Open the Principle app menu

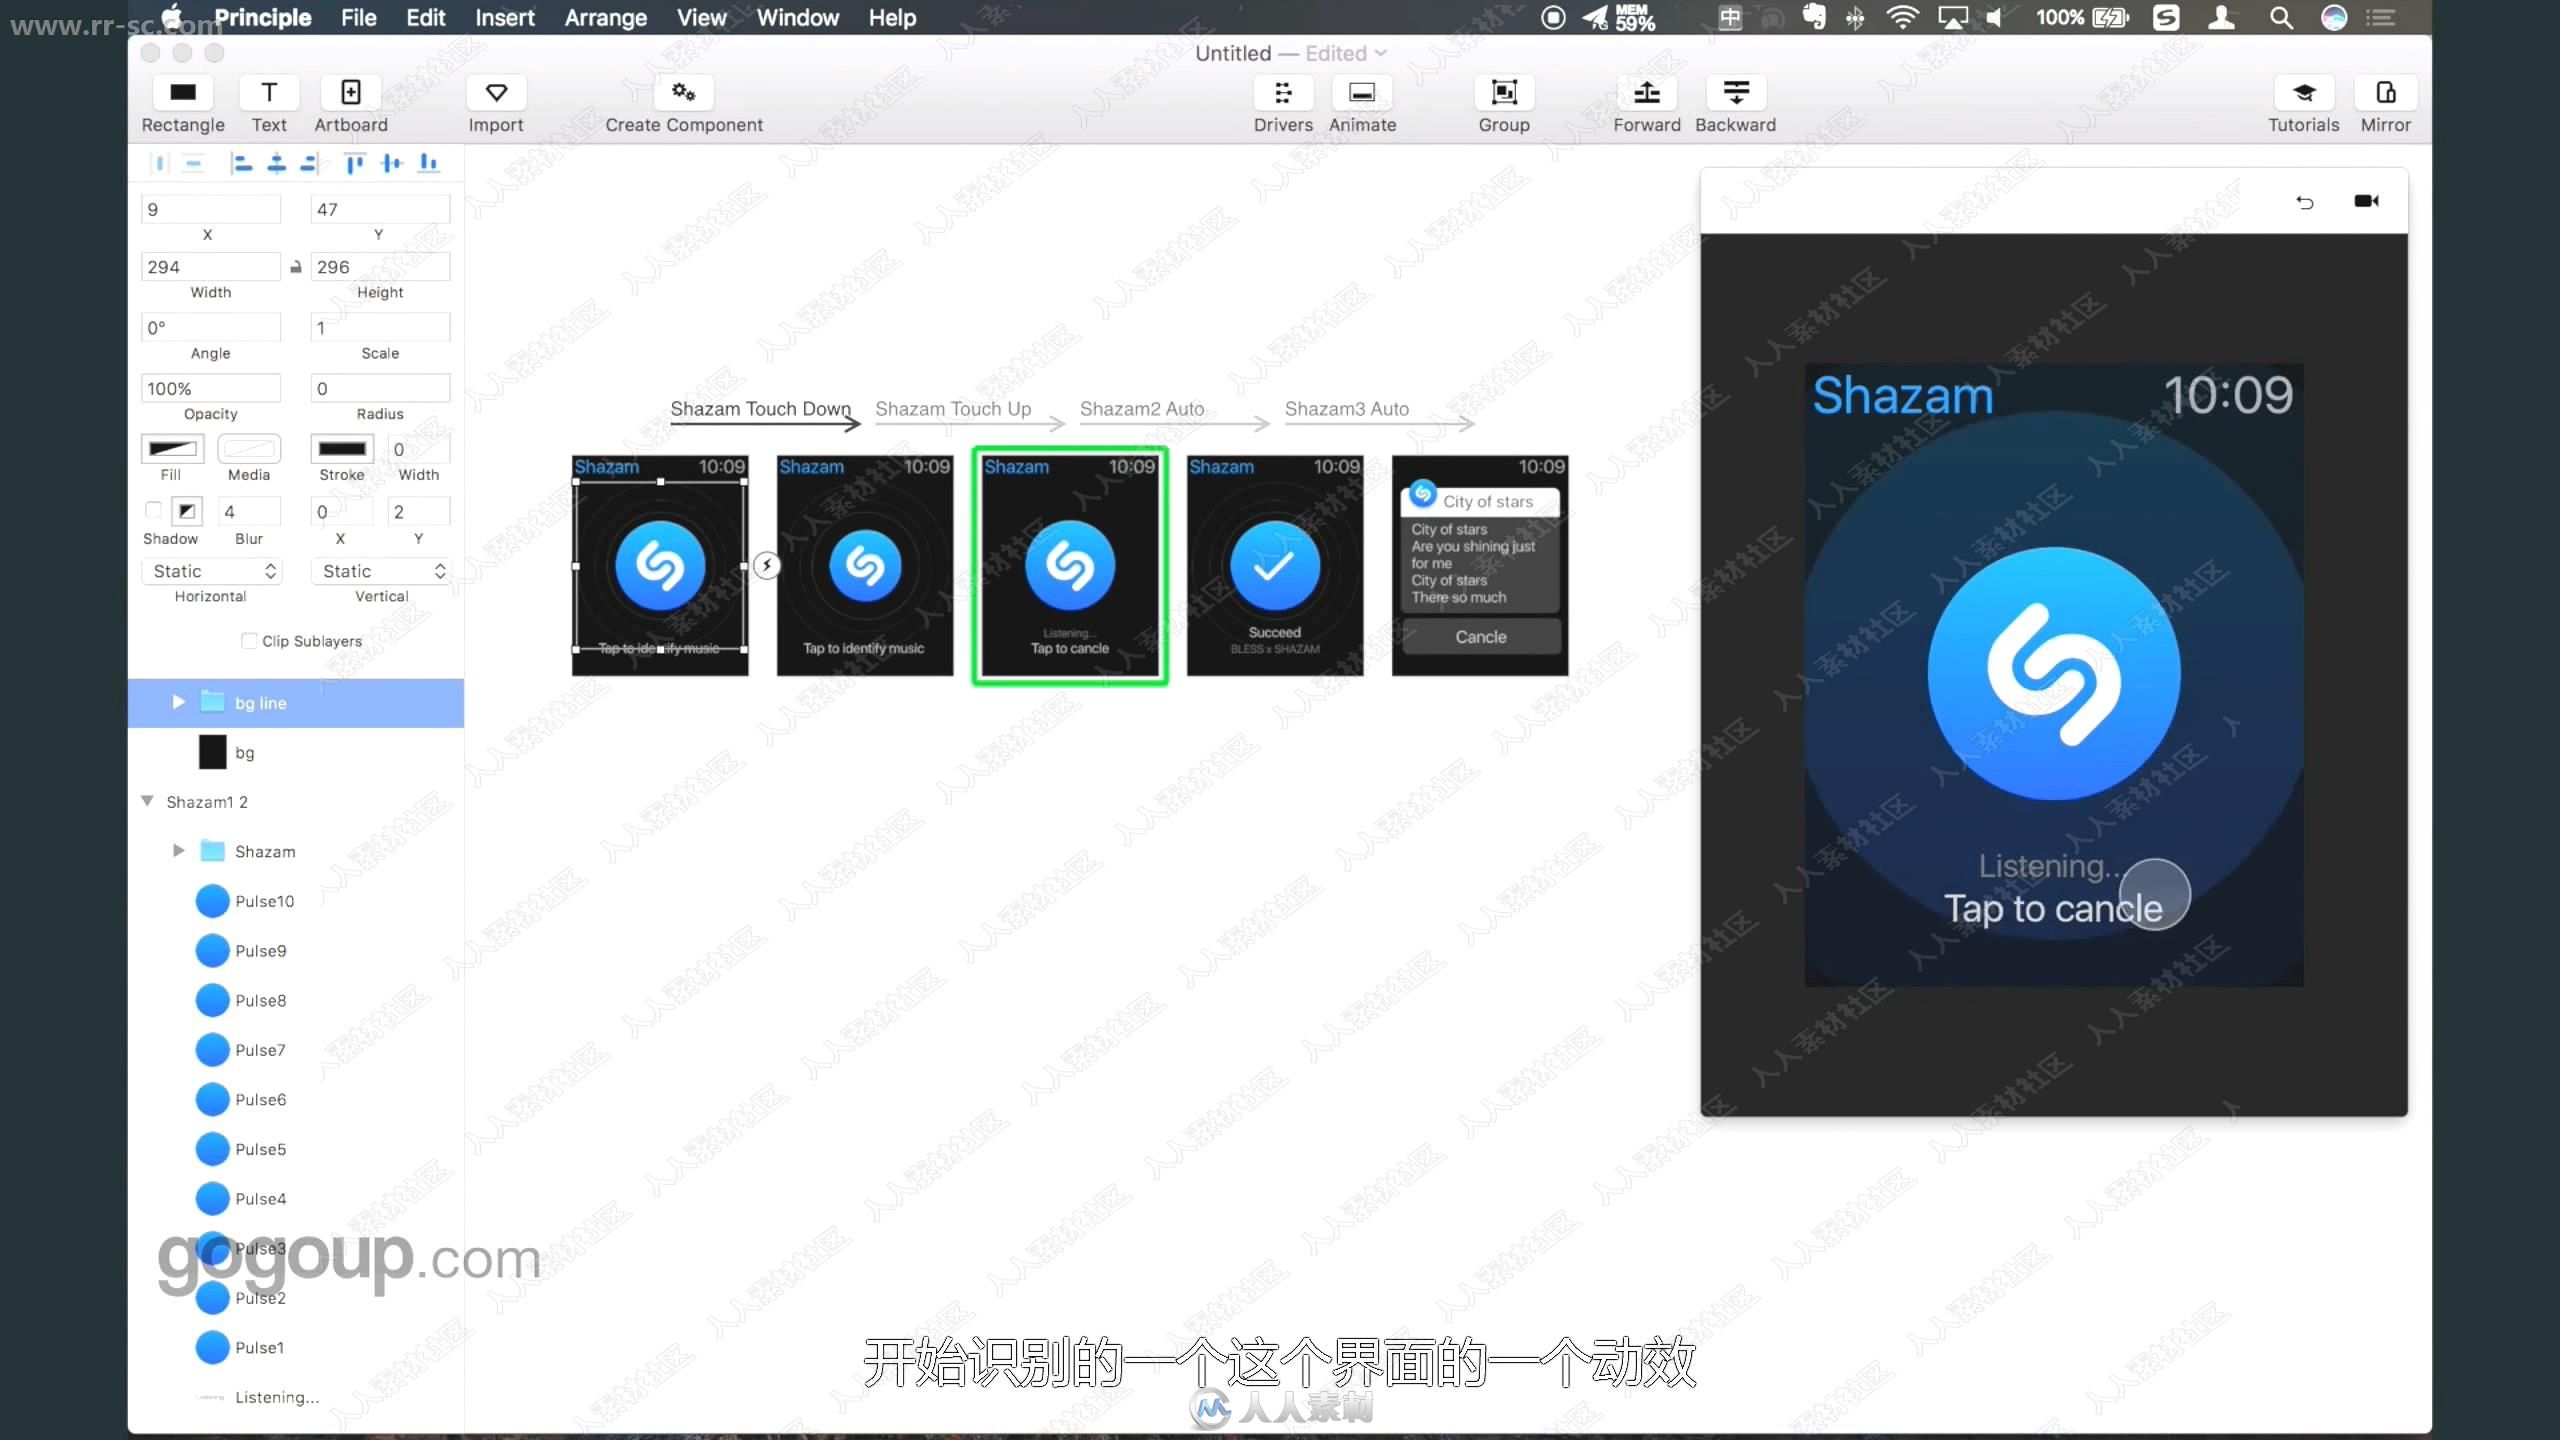[263, 18]
